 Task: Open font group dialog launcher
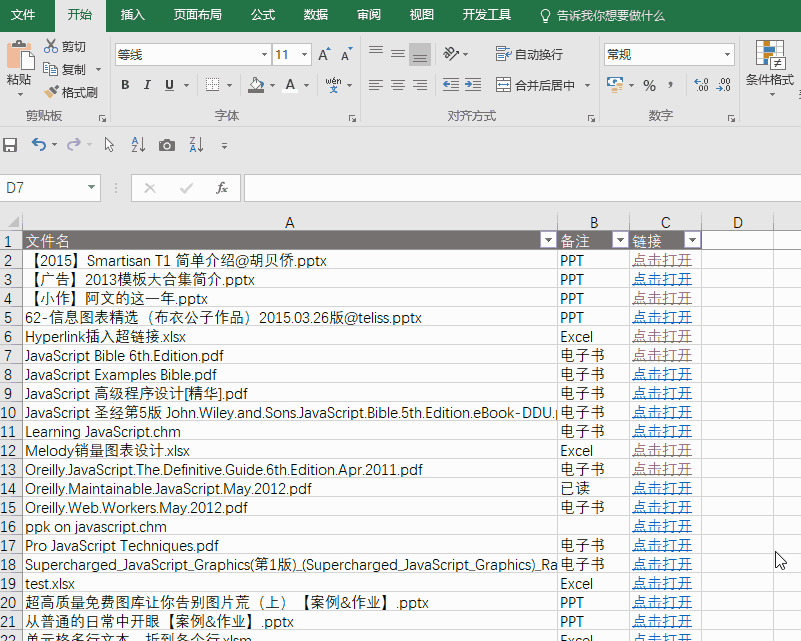(x=352, y=118)
